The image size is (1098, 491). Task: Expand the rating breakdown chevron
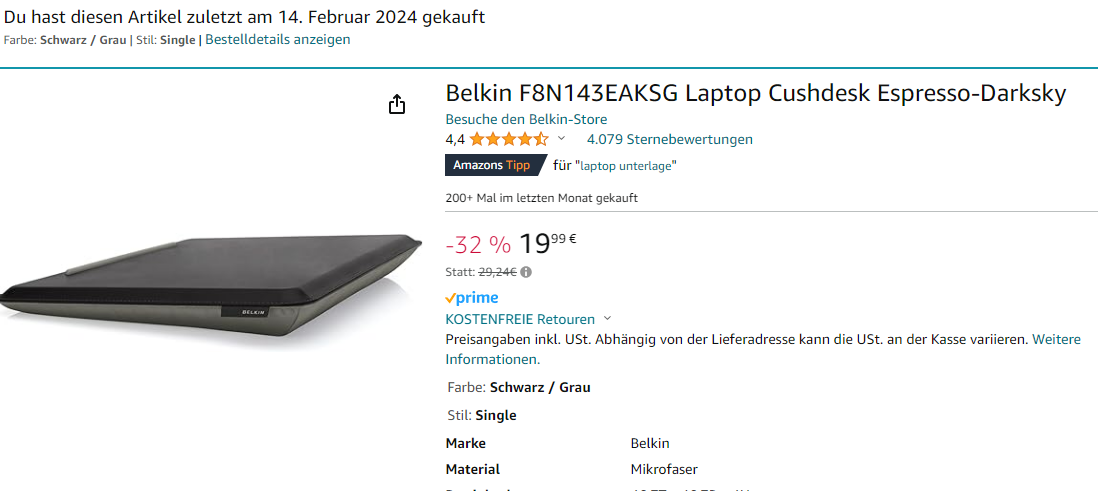coord(561,139)
